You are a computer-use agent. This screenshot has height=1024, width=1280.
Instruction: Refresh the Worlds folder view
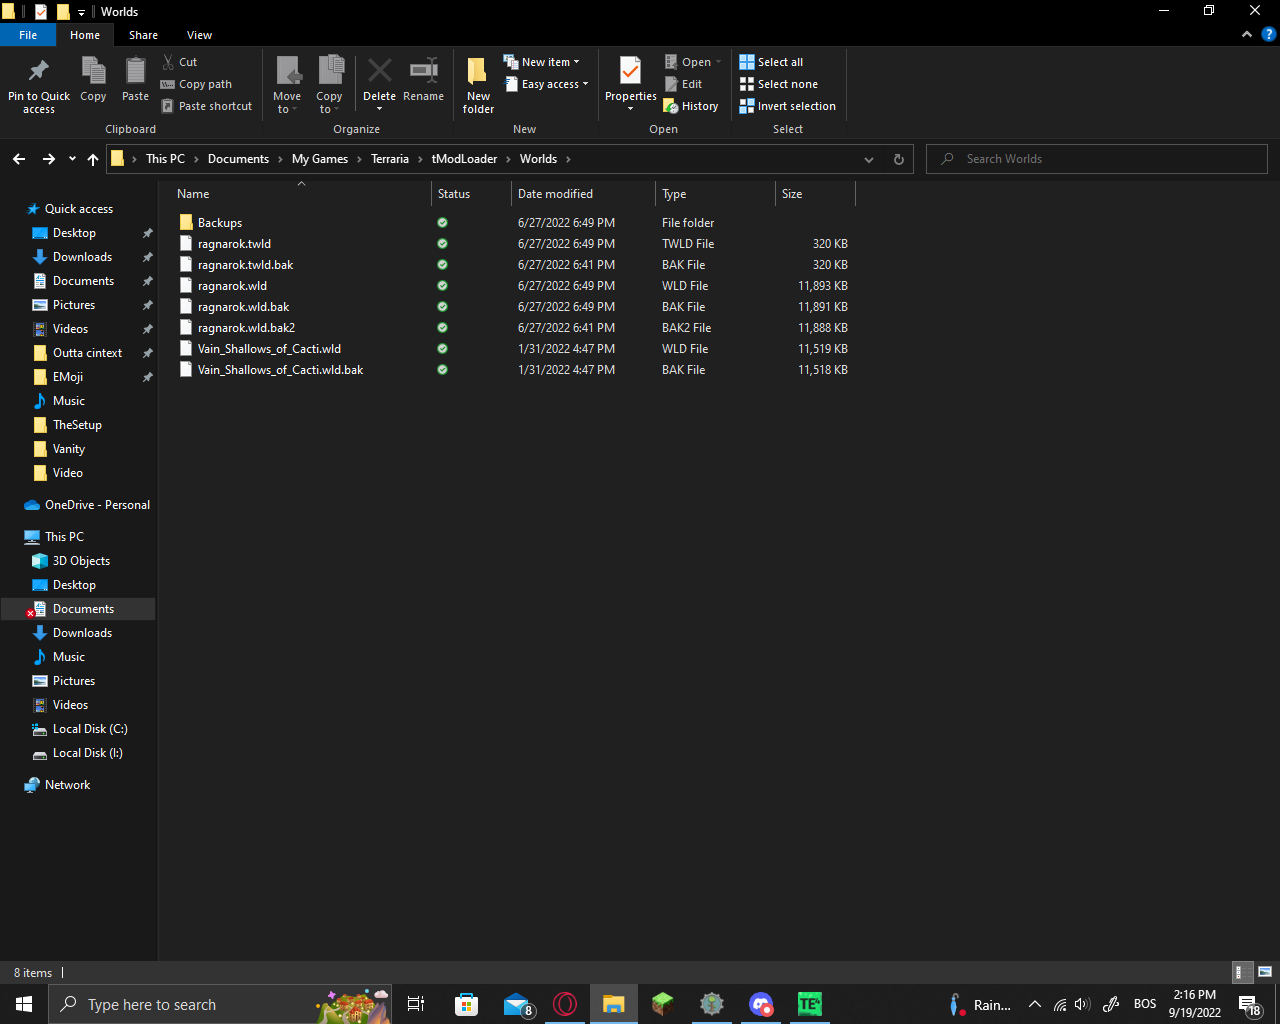point(898,159)
